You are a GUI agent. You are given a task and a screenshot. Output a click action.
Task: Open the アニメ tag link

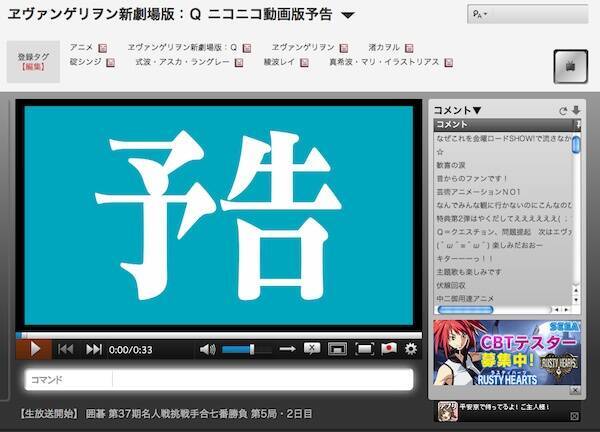tap(82, 47)
